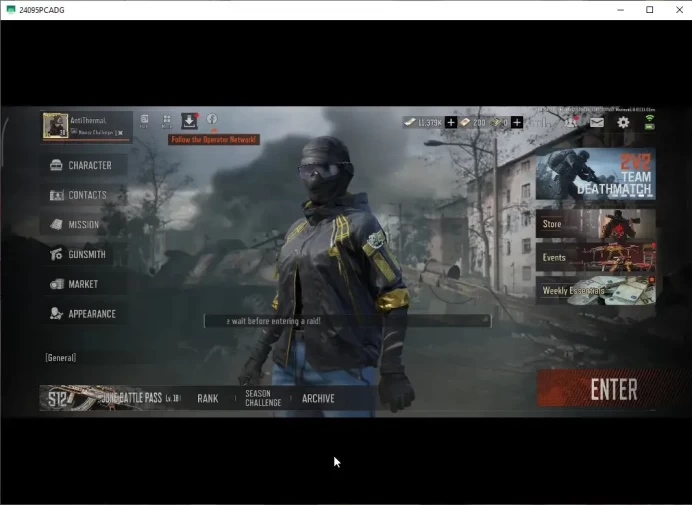Open the Store panel
Viewport: 692px width, 505px height.
595,224
